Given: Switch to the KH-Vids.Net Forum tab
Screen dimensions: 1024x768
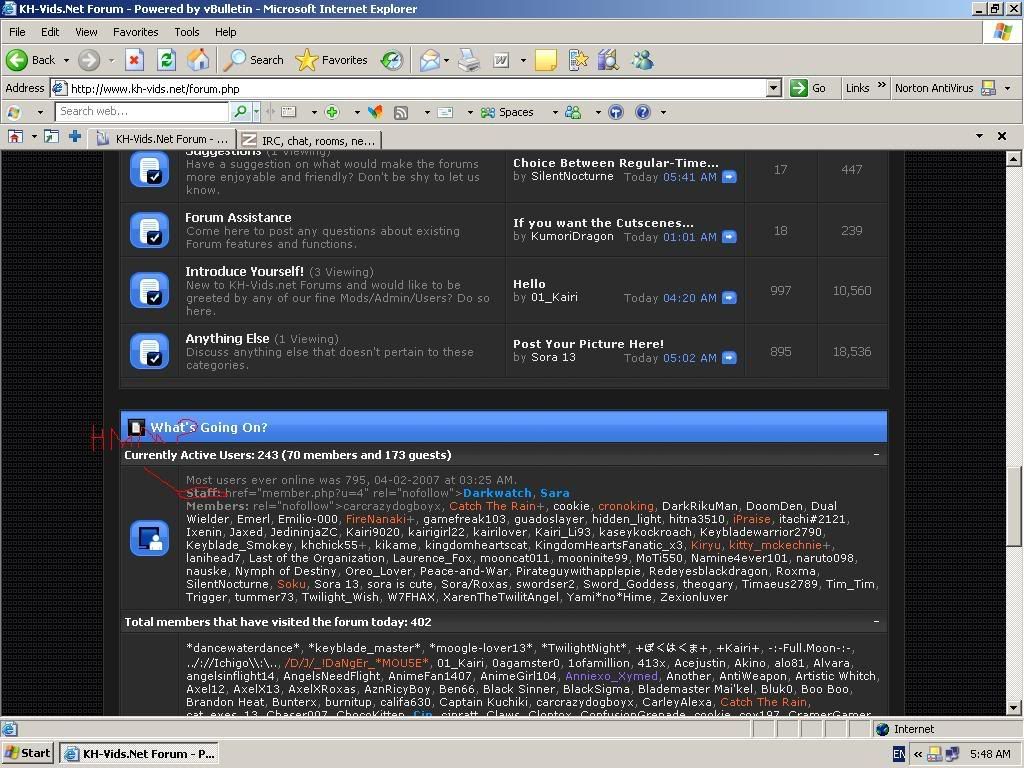Looking at the screenshot, I should point(163,139).
